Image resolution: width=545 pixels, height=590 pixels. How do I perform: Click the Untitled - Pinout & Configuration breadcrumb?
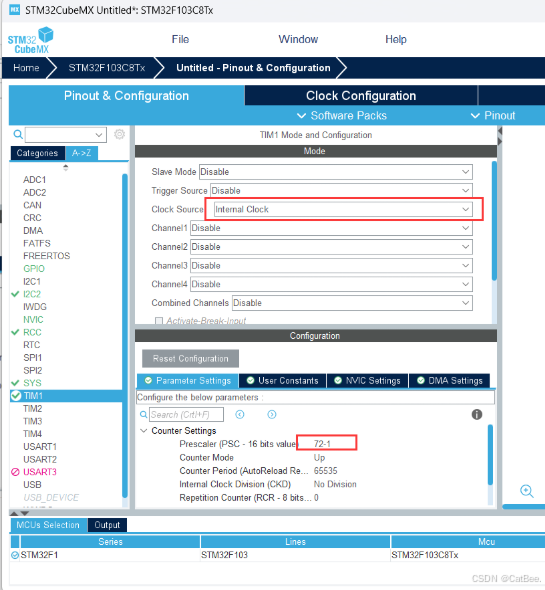pos(253,68)
